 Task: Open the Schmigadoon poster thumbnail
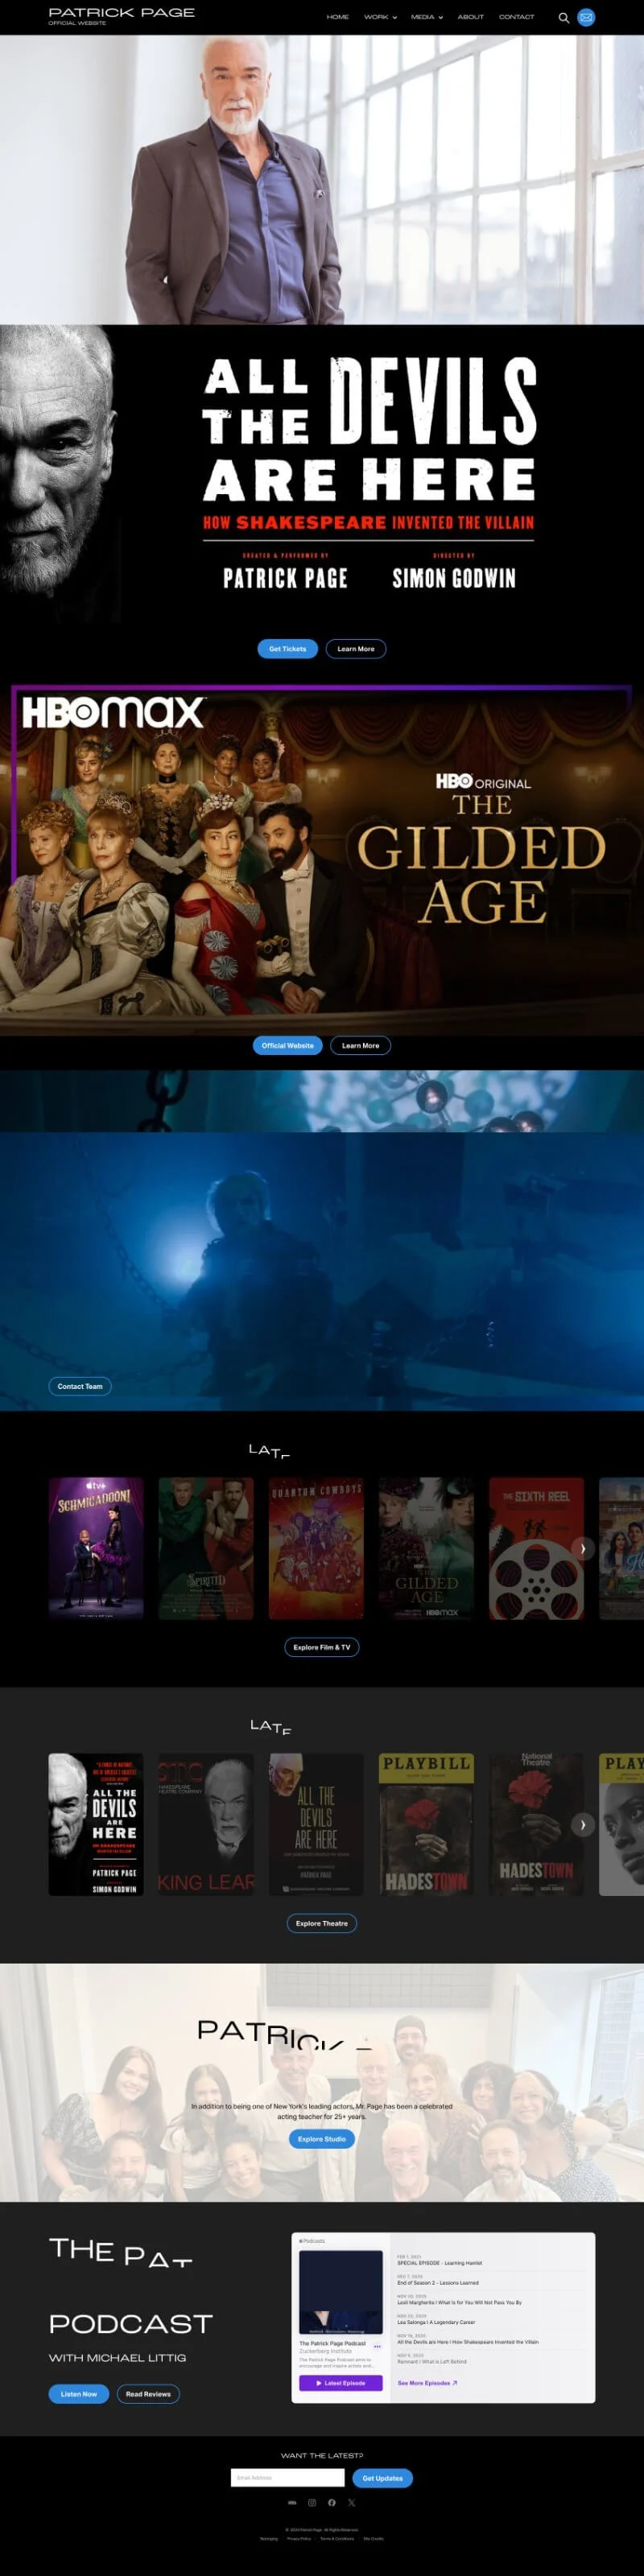point(96,1549)
